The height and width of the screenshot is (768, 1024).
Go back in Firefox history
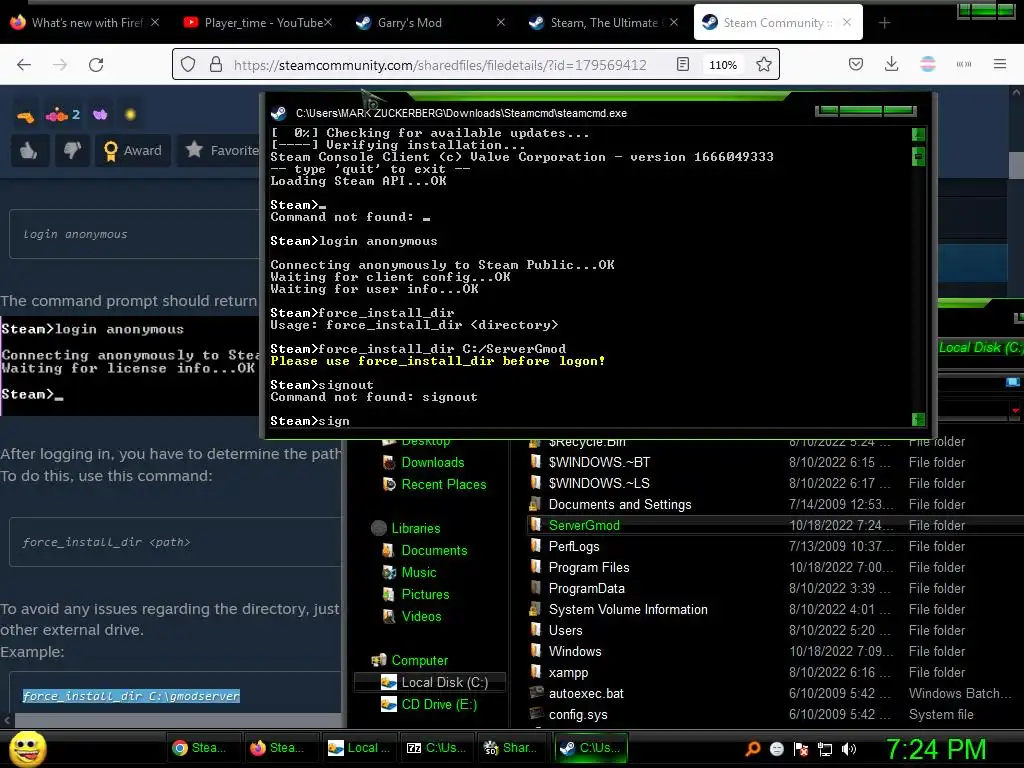(x=24, y=65)
